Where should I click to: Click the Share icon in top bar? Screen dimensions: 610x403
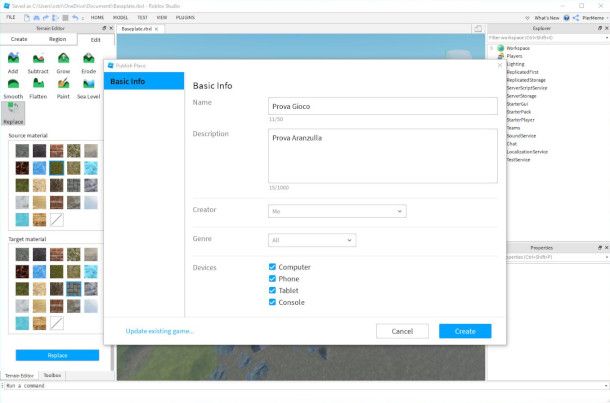[576, 18]
